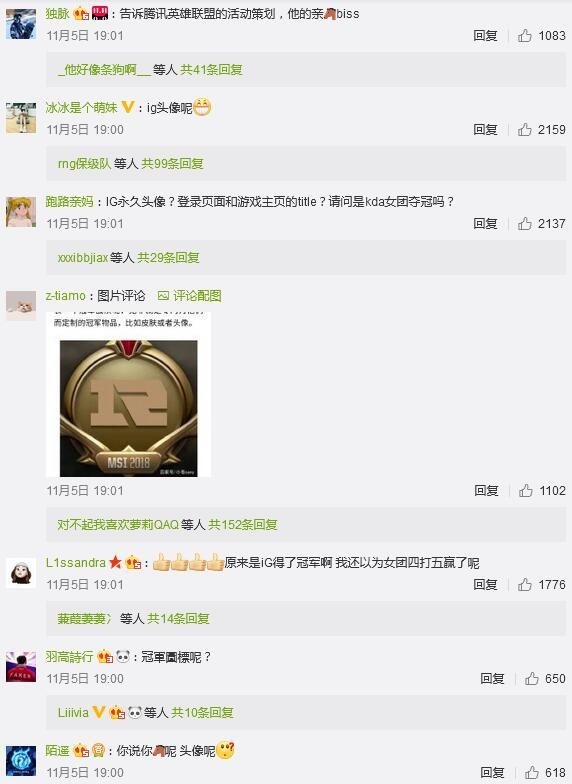Give thumbs-up to L1ssandra's comment
The image size is (572, 784).
[x=524, y=584]
